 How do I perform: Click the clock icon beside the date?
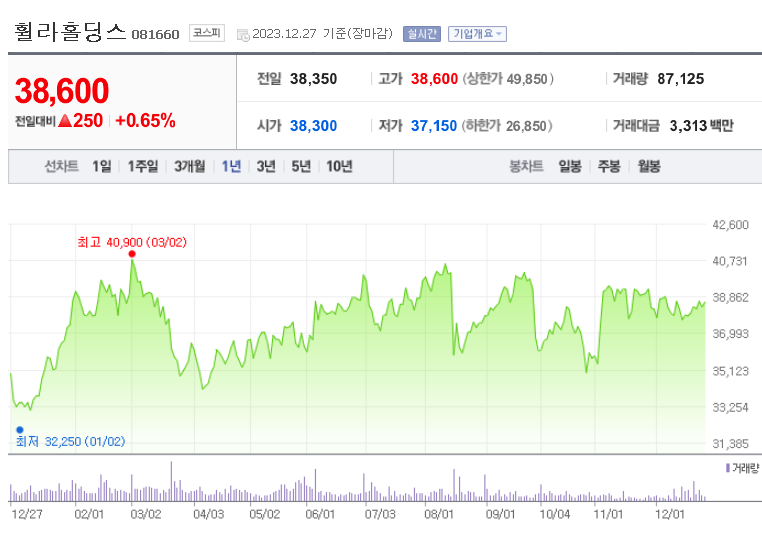[243, 35]
